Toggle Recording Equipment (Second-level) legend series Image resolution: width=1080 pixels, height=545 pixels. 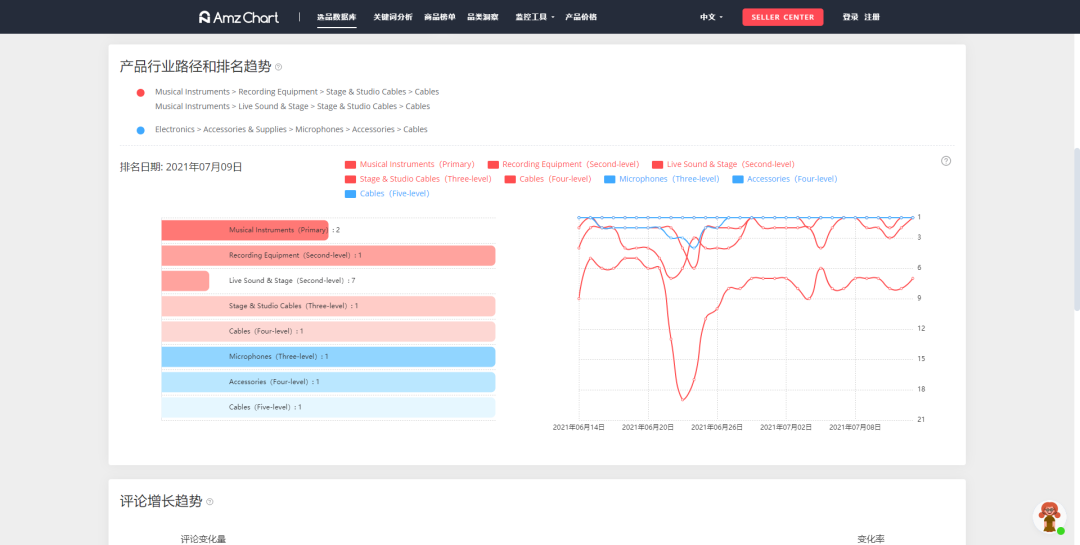point(563,165)
